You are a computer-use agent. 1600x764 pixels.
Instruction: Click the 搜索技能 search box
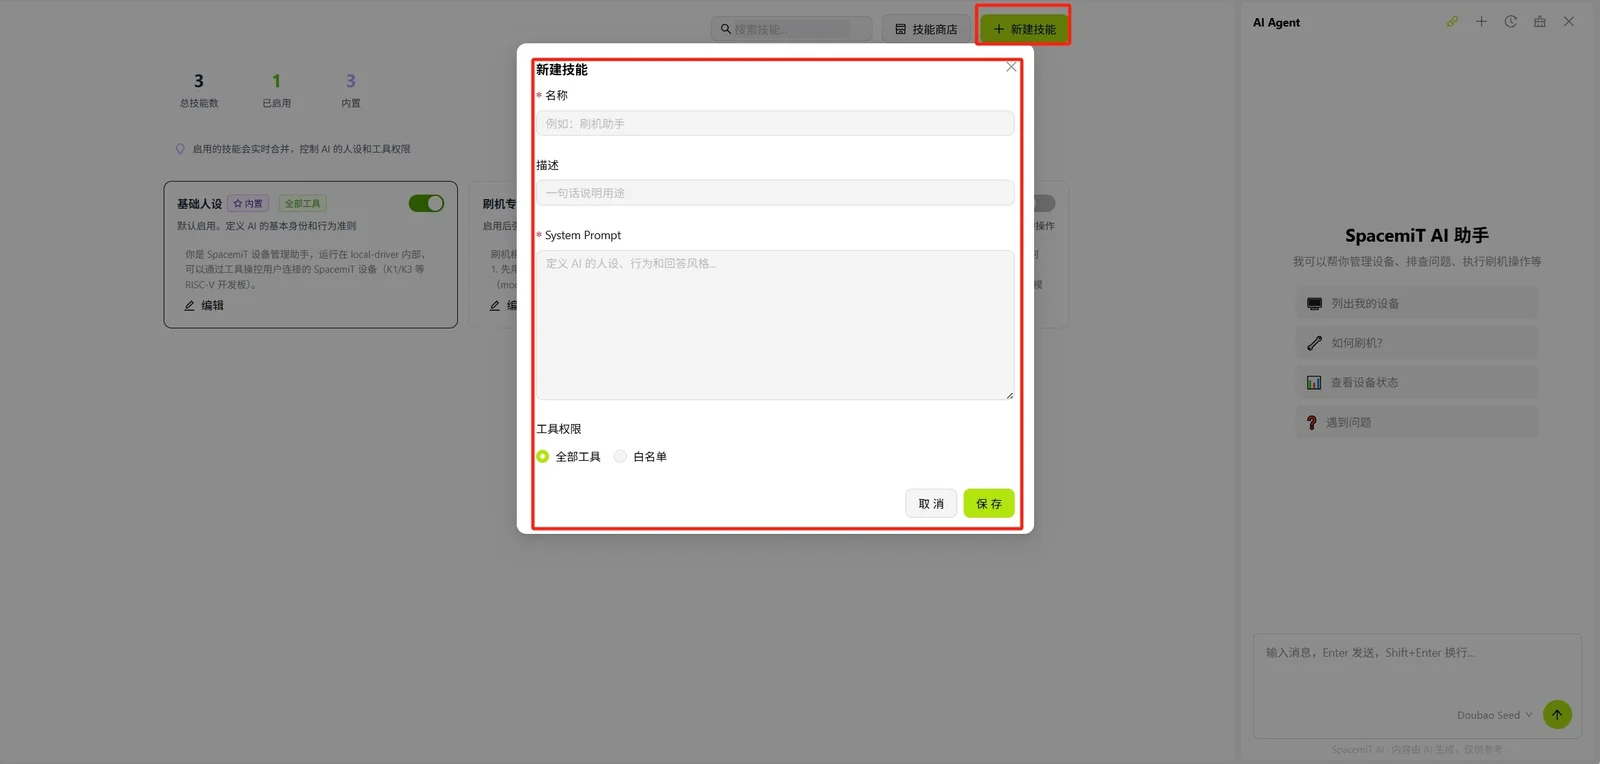(x=791, y=29)
